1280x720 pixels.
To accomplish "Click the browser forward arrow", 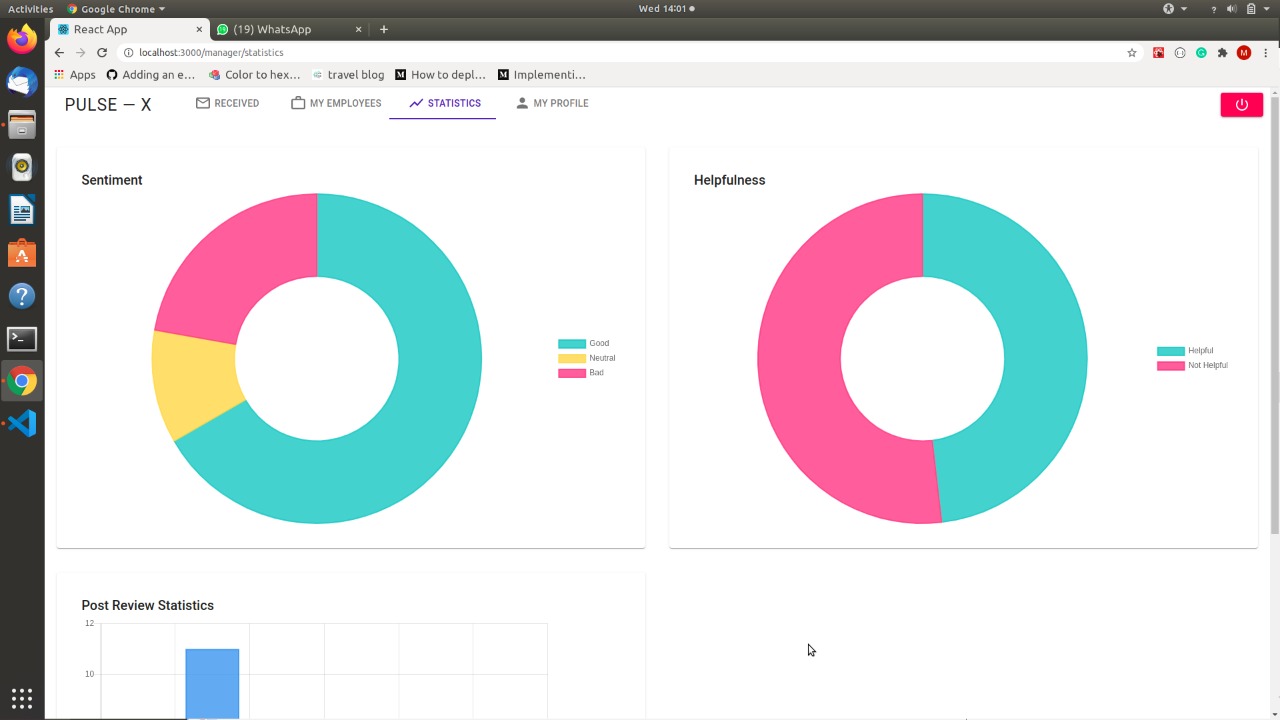I will point(80,52).
